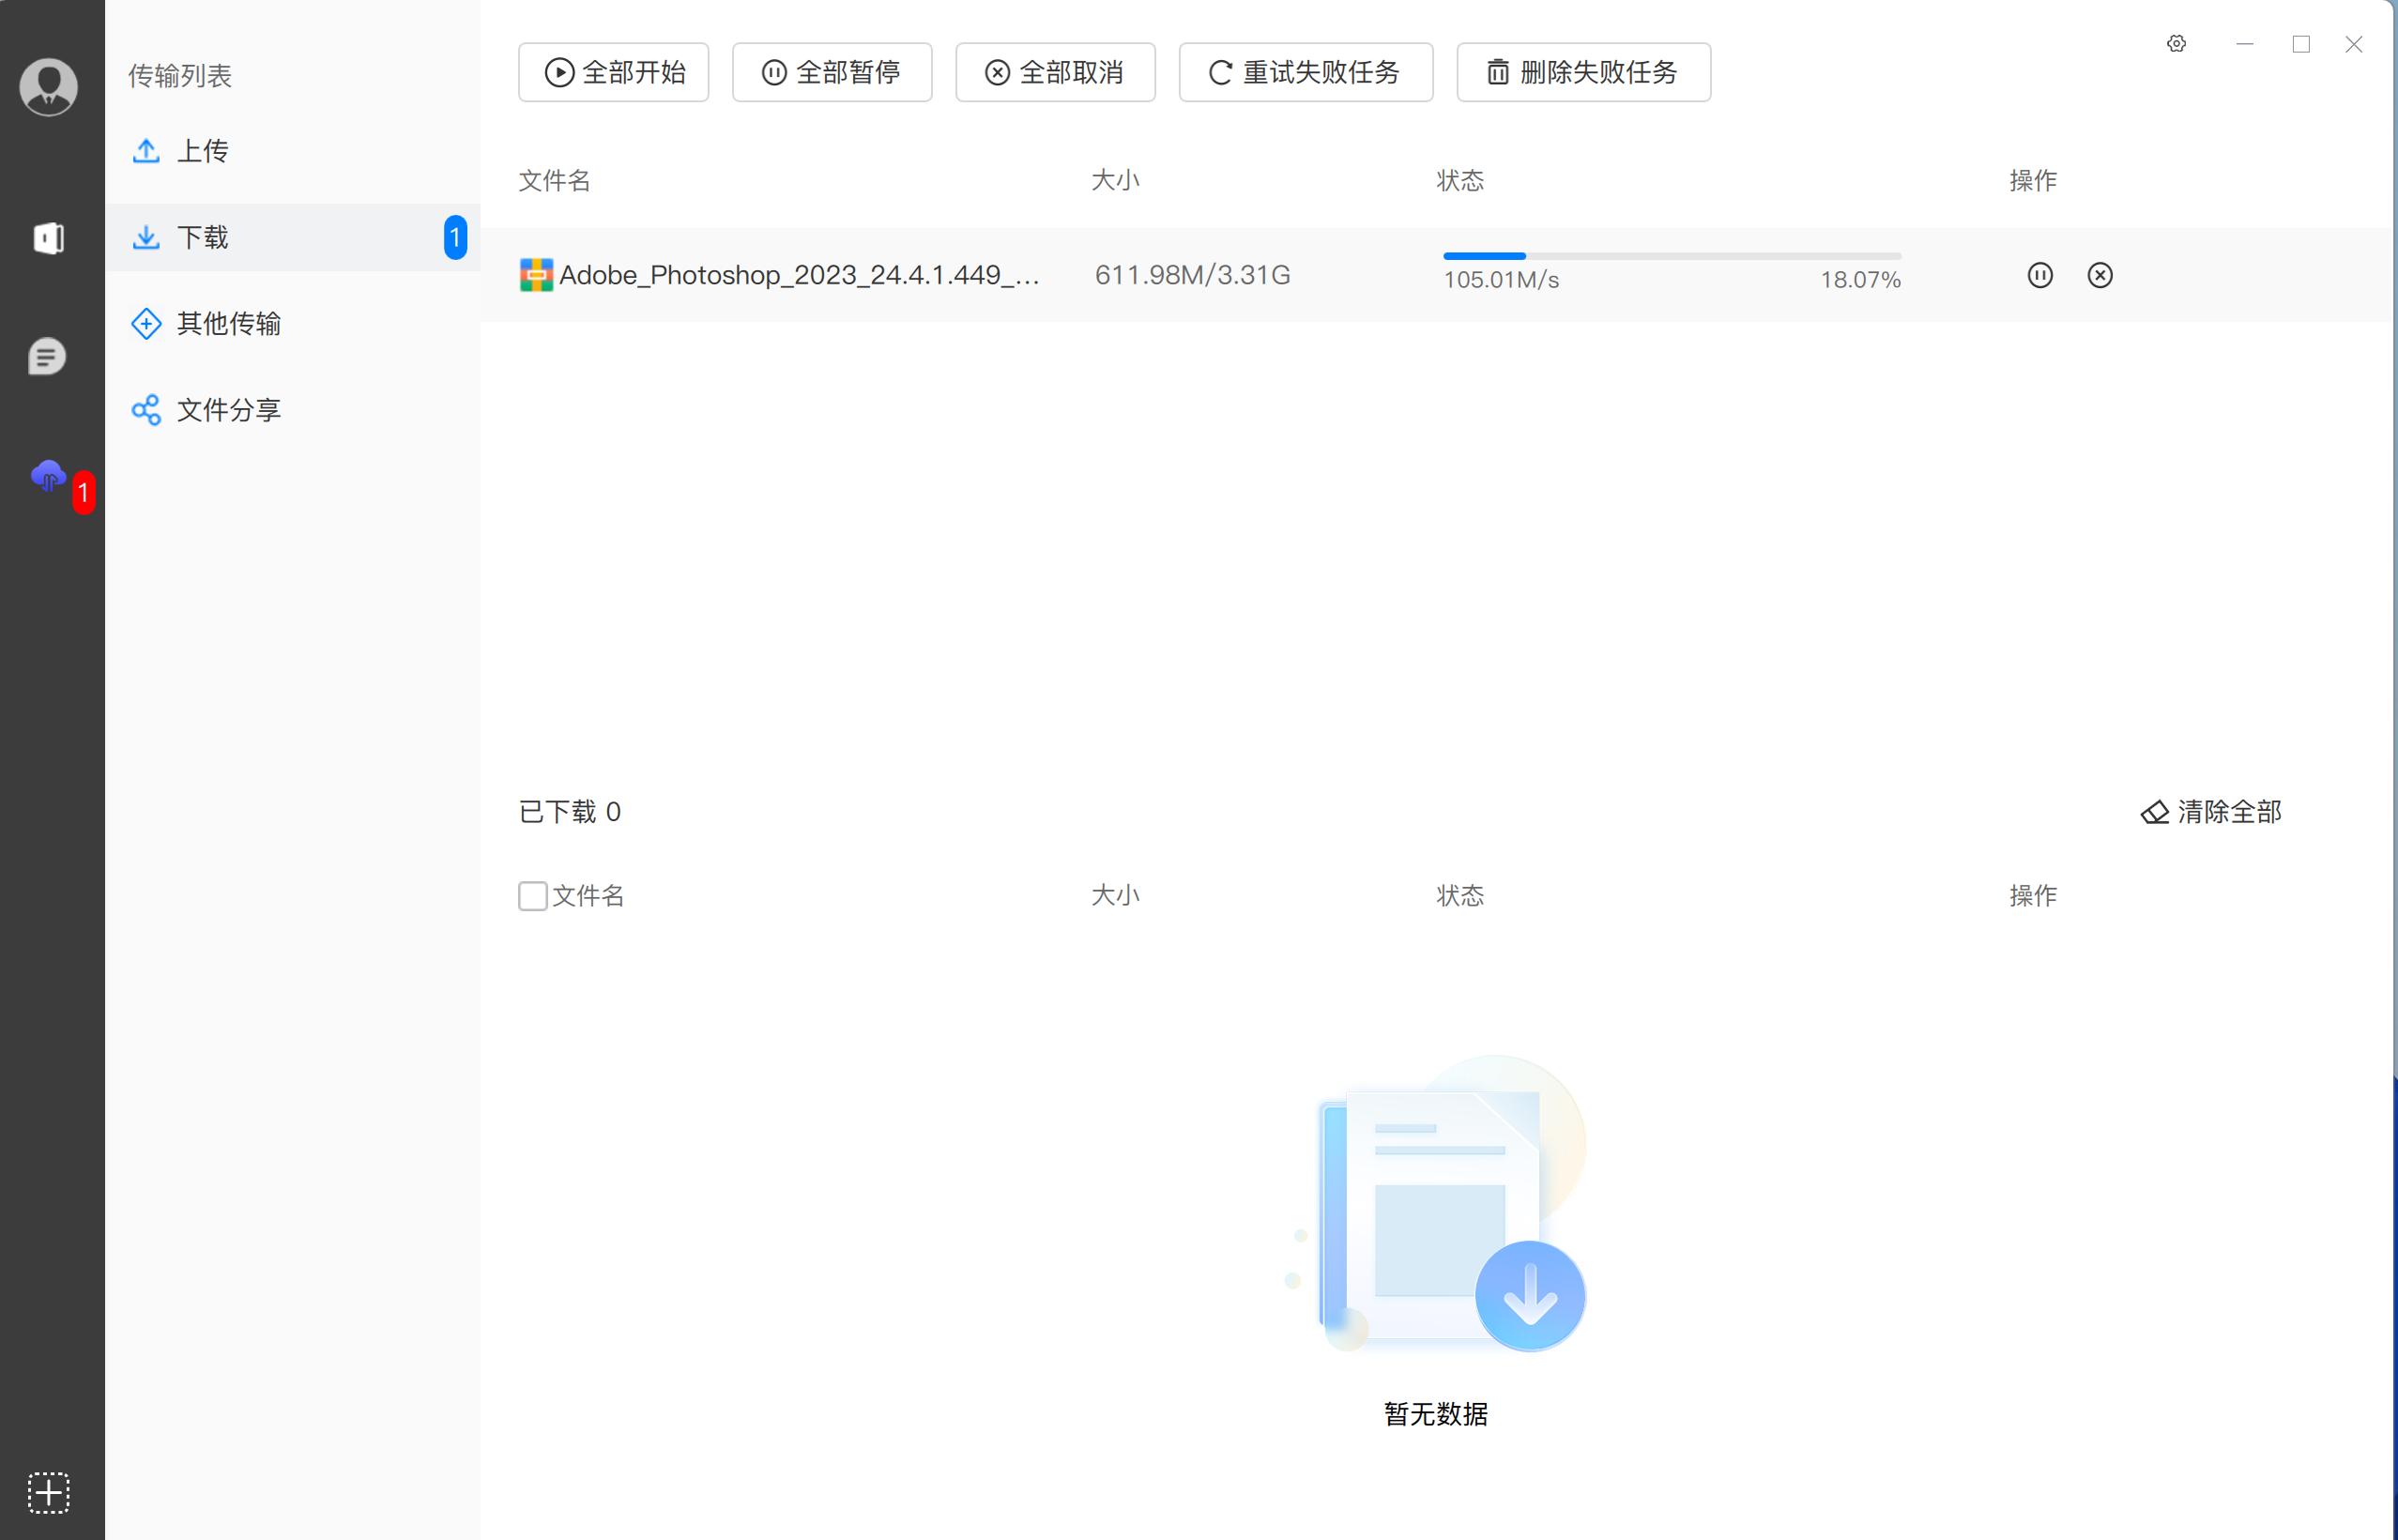This screenshot has width=2398, height=1540.
Task: Cancel the Adobe_Photoshop download task
Action: (2100, 275)
